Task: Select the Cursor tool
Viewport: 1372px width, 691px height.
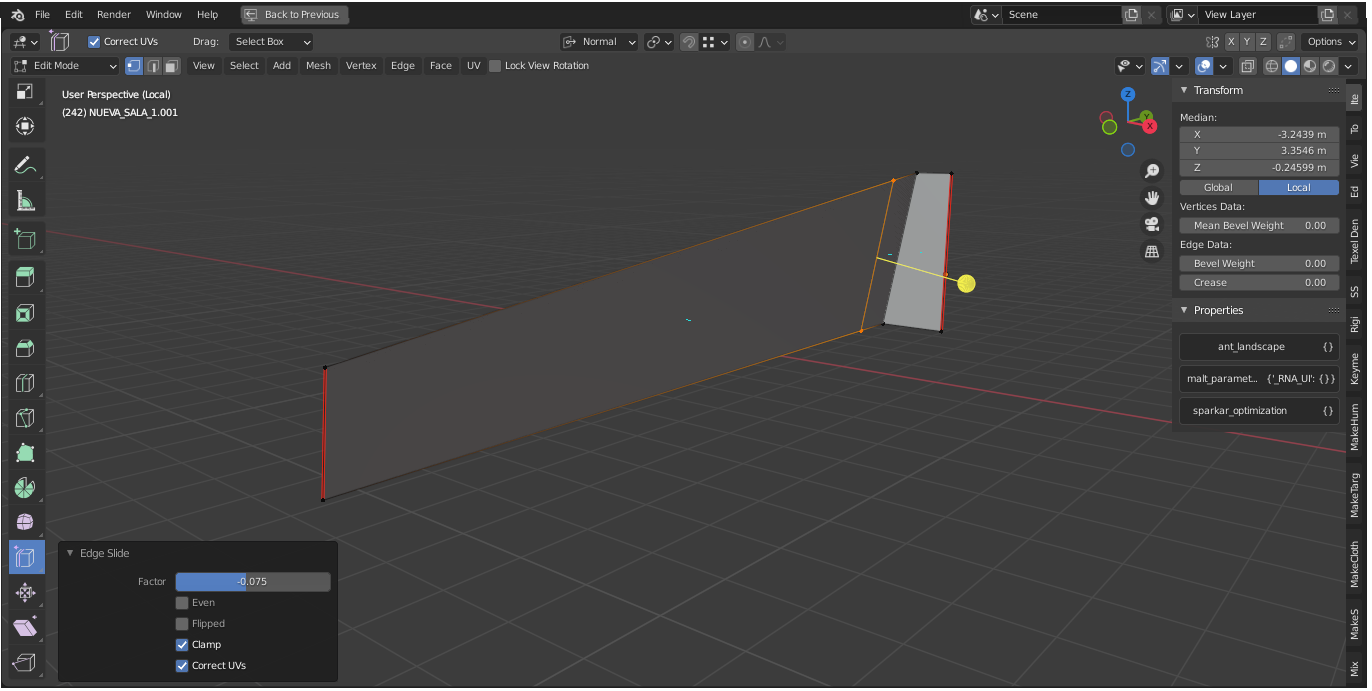Action: pyautogui.click(x=26, y=126)
